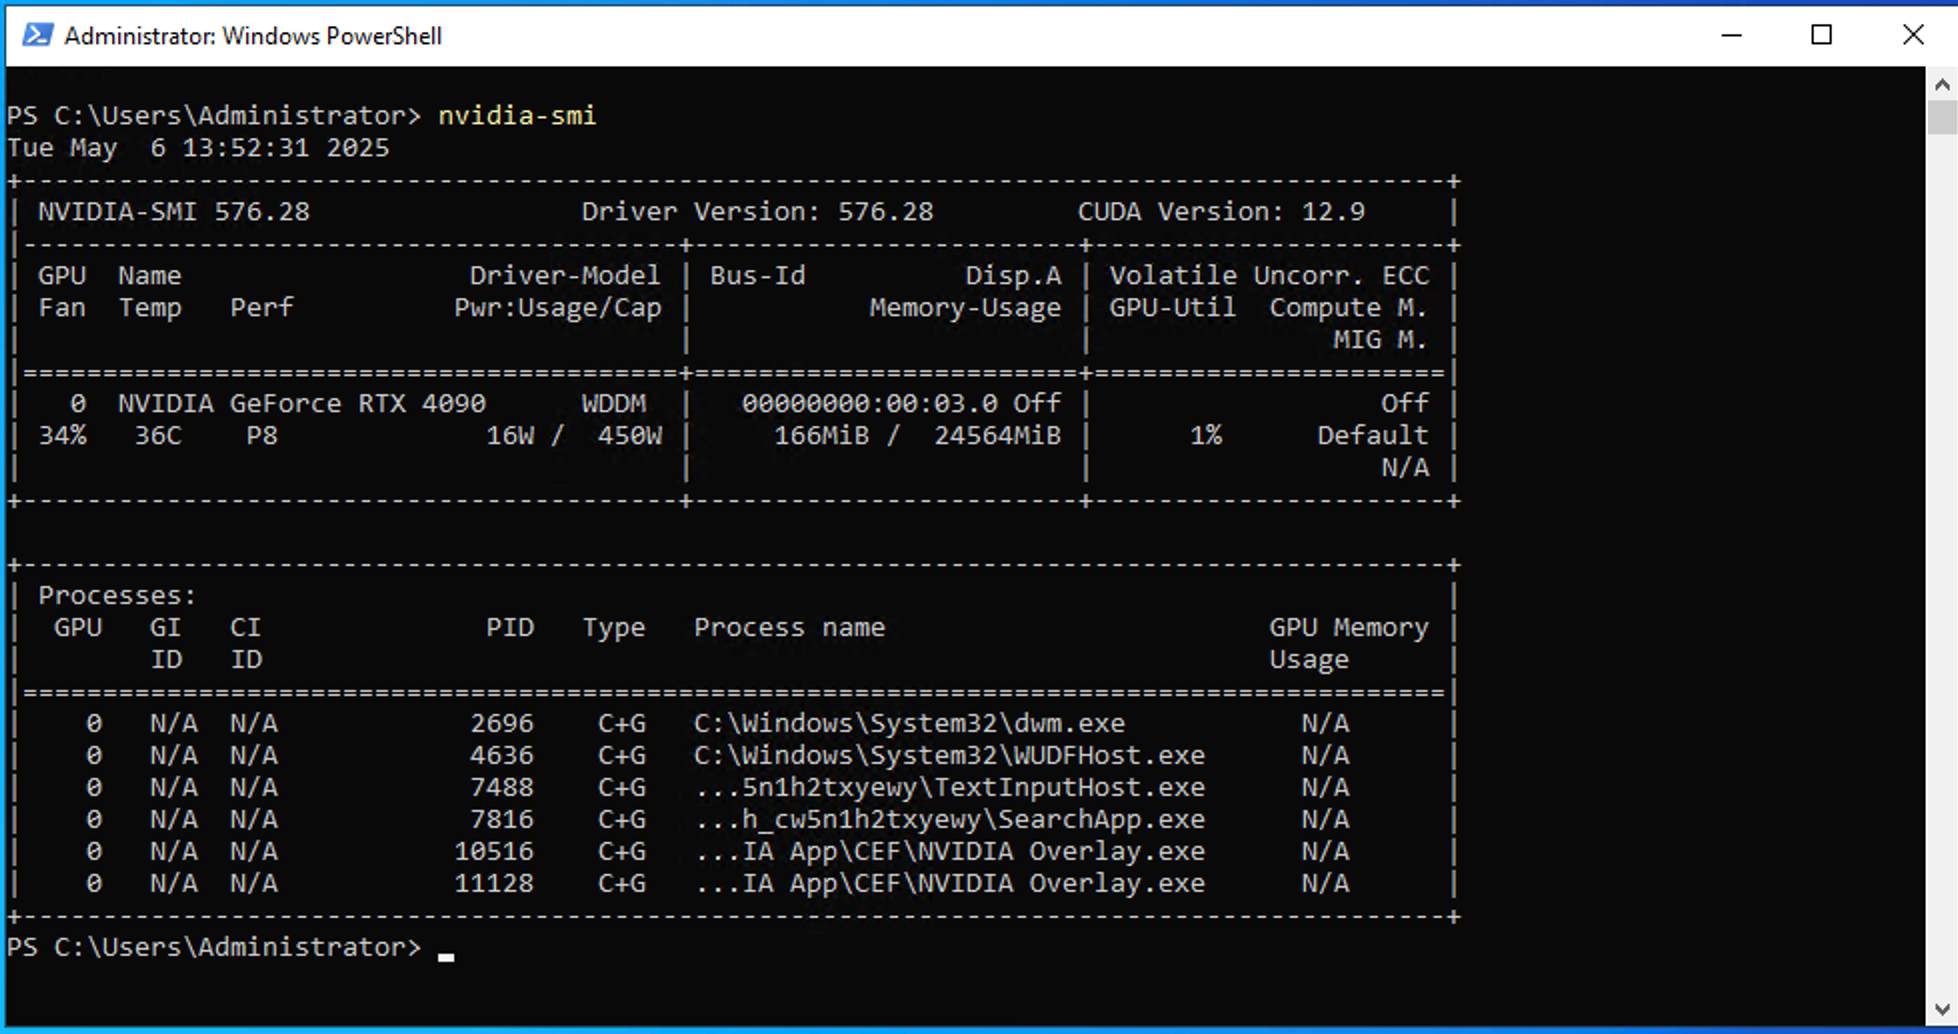Click the TextInputHost.exe process entry
This screenshot has width=1958, height=1034.
[x=949, y=788]
